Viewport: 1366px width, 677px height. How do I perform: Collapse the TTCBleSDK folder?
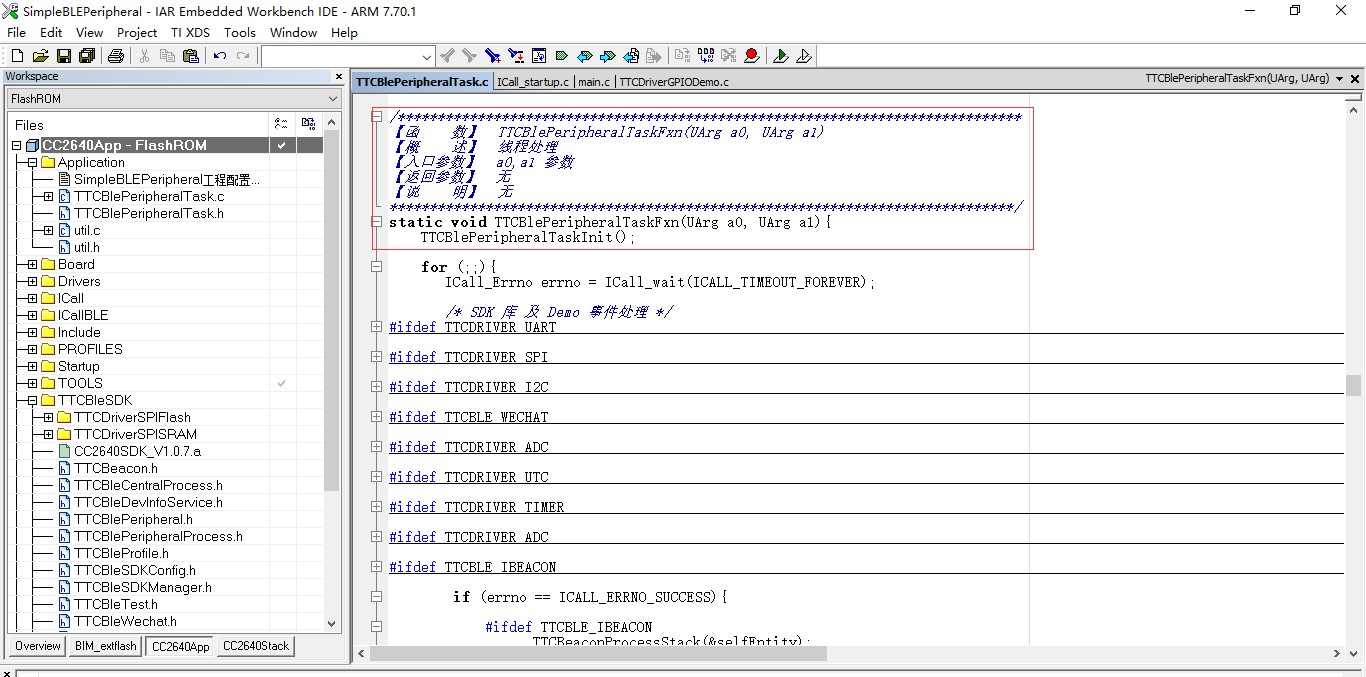click(x=32, y=400)
